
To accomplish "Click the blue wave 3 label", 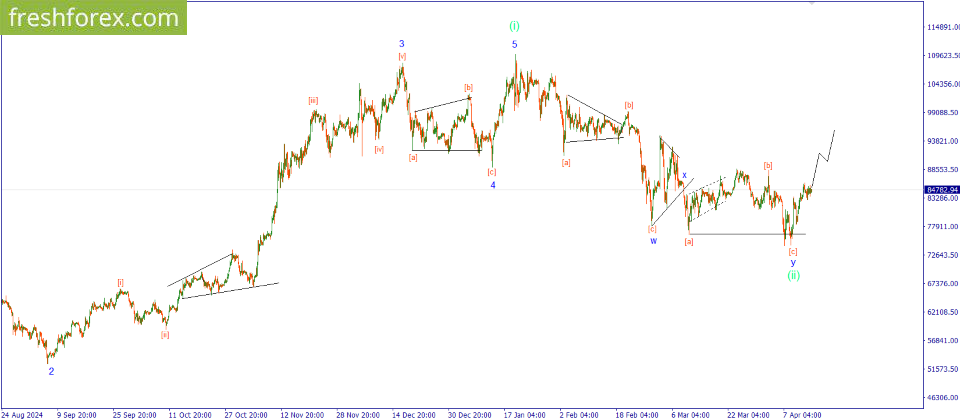I will point(402,44).
